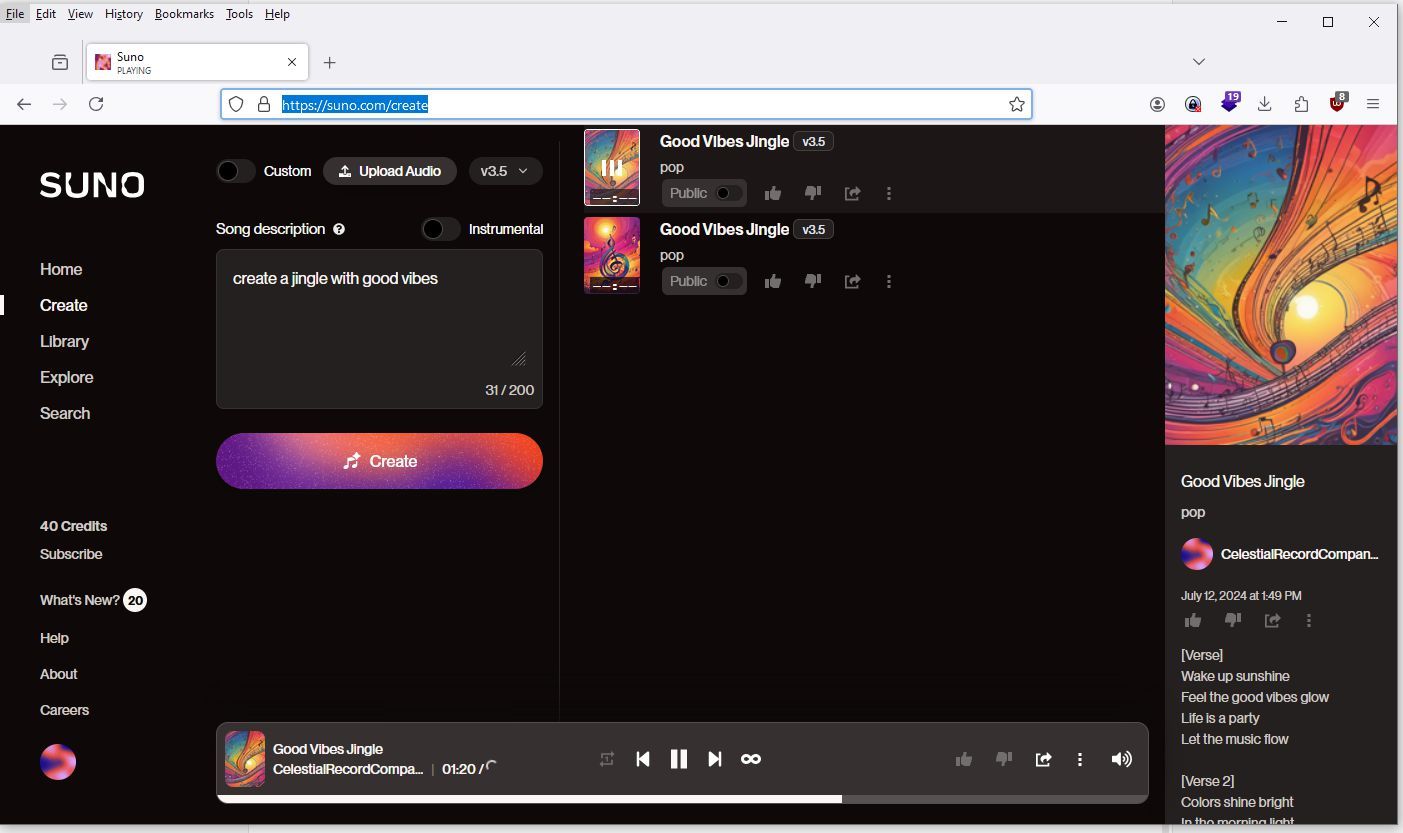Like the second Good Vibes Jingle song
1403x833 pixels.
tap(772, 281)
